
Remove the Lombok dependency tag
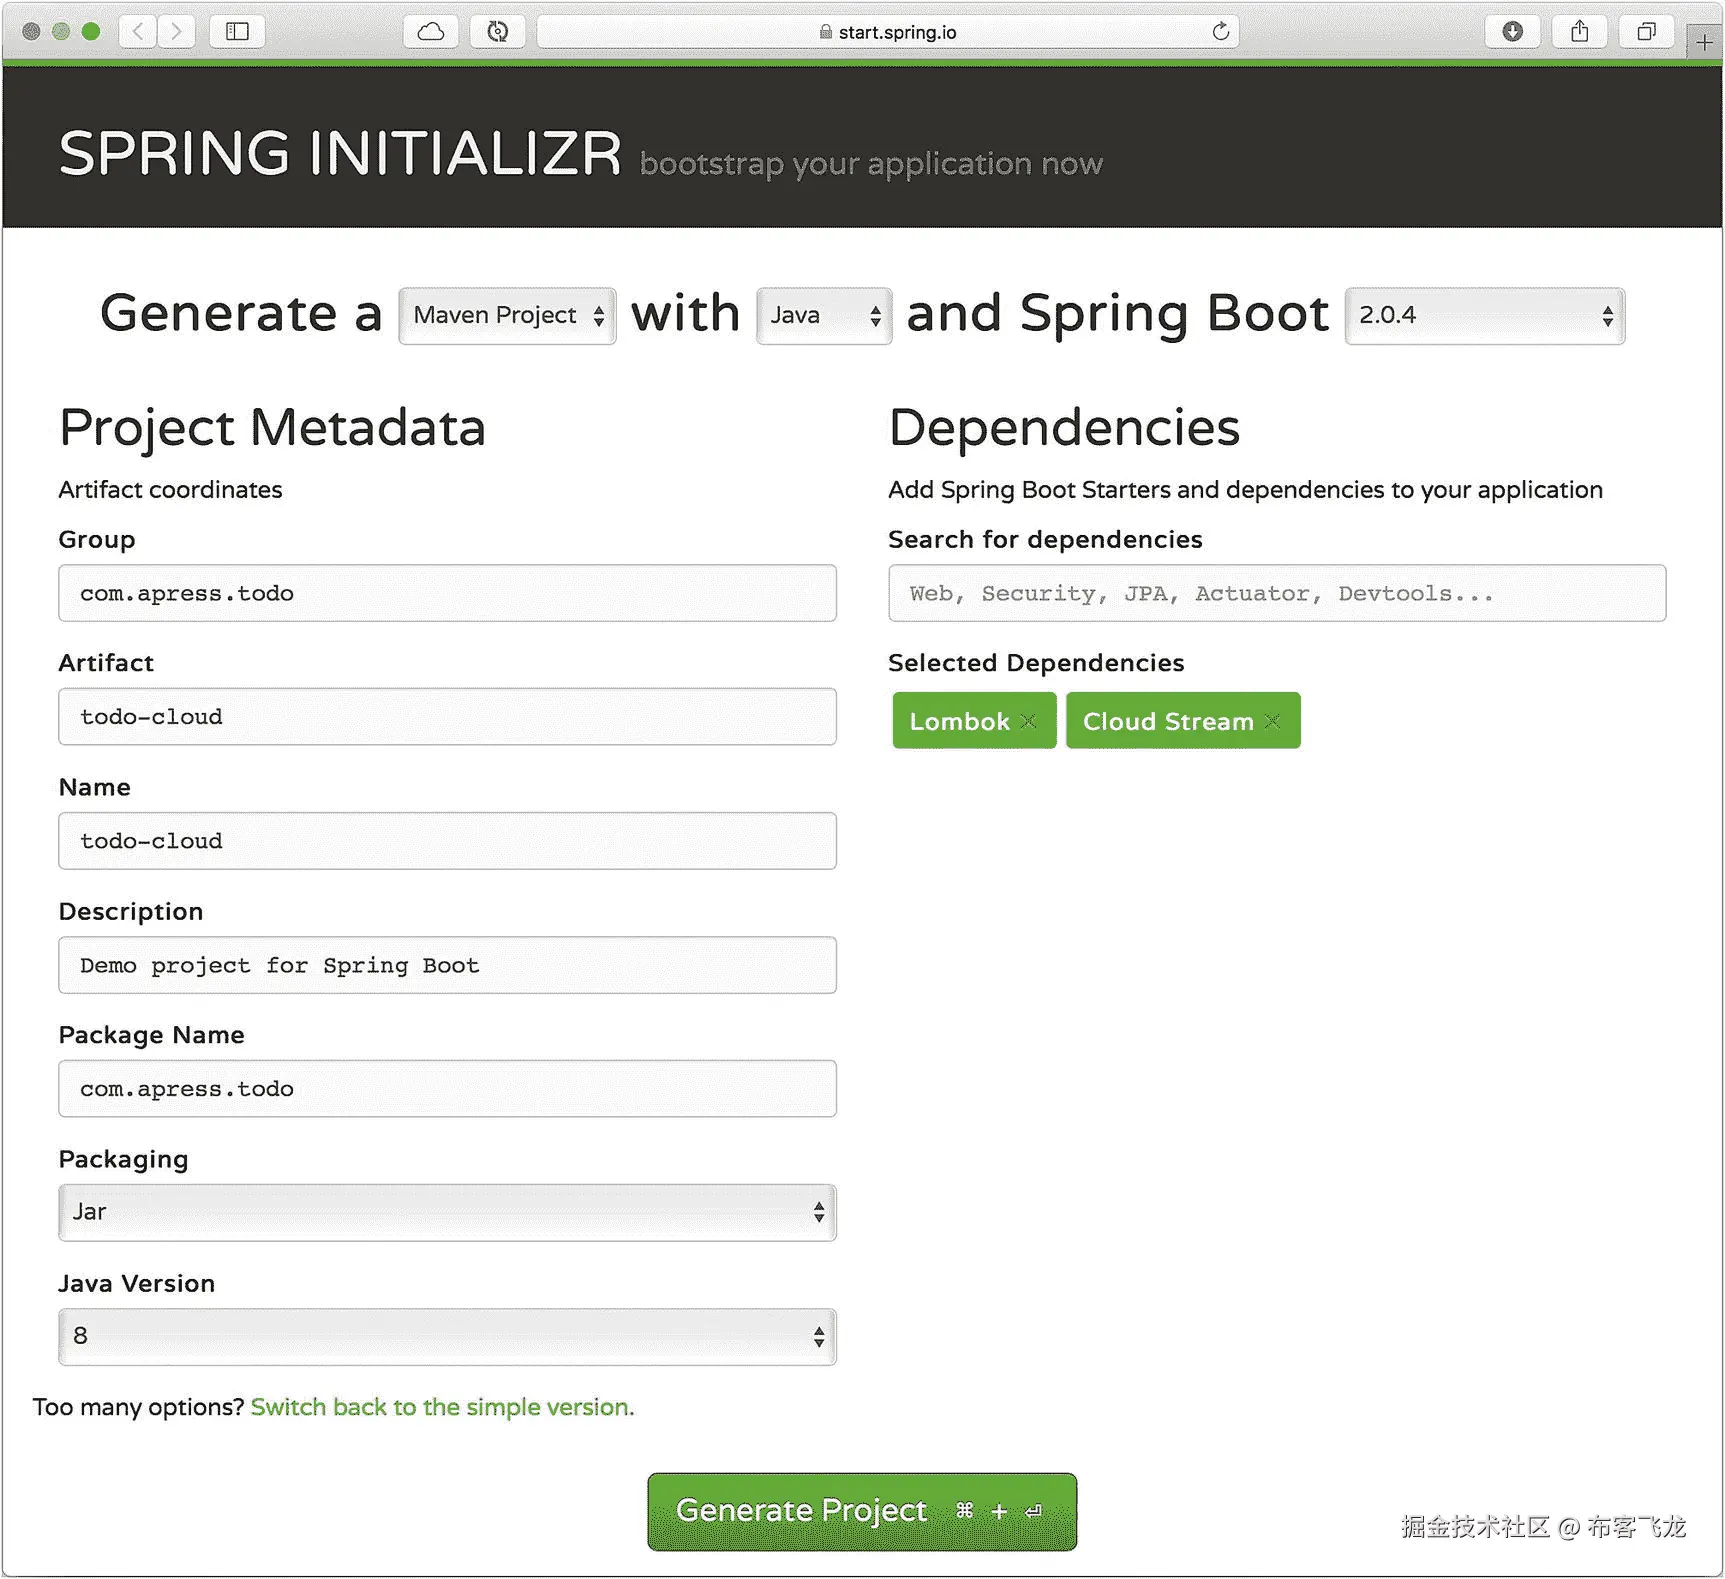(1028, 721)
